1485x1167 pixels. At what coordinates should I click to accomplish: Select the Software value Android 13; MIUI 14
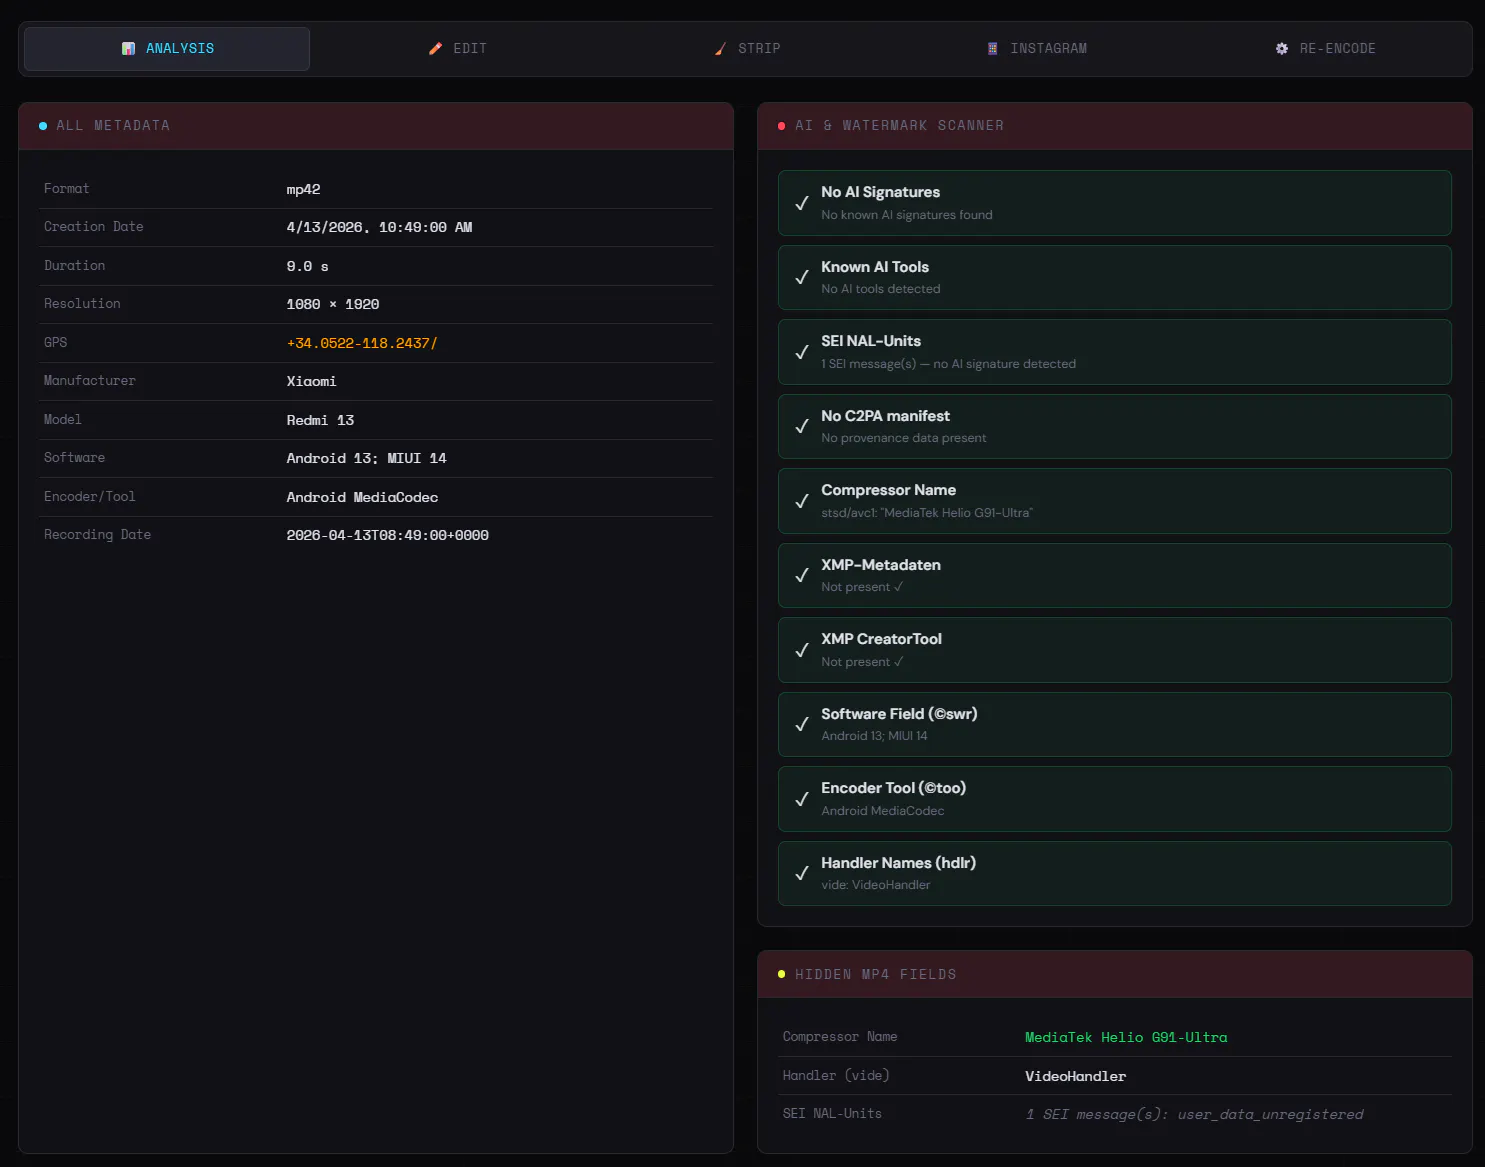coord(366,458)
